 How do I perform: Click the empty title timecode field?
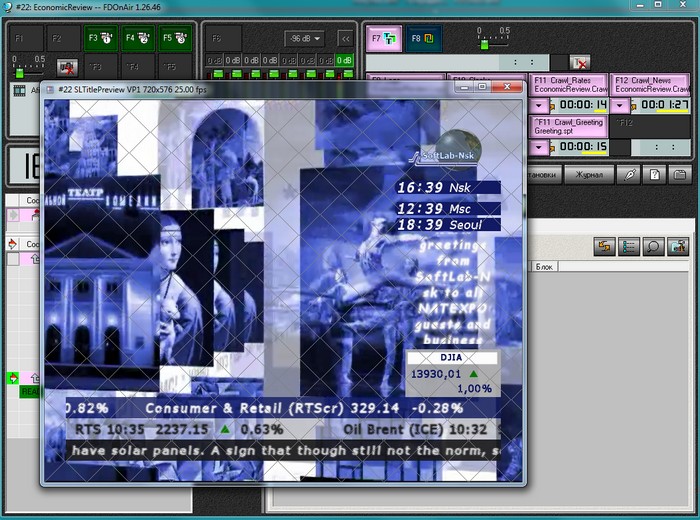[458, 62]
